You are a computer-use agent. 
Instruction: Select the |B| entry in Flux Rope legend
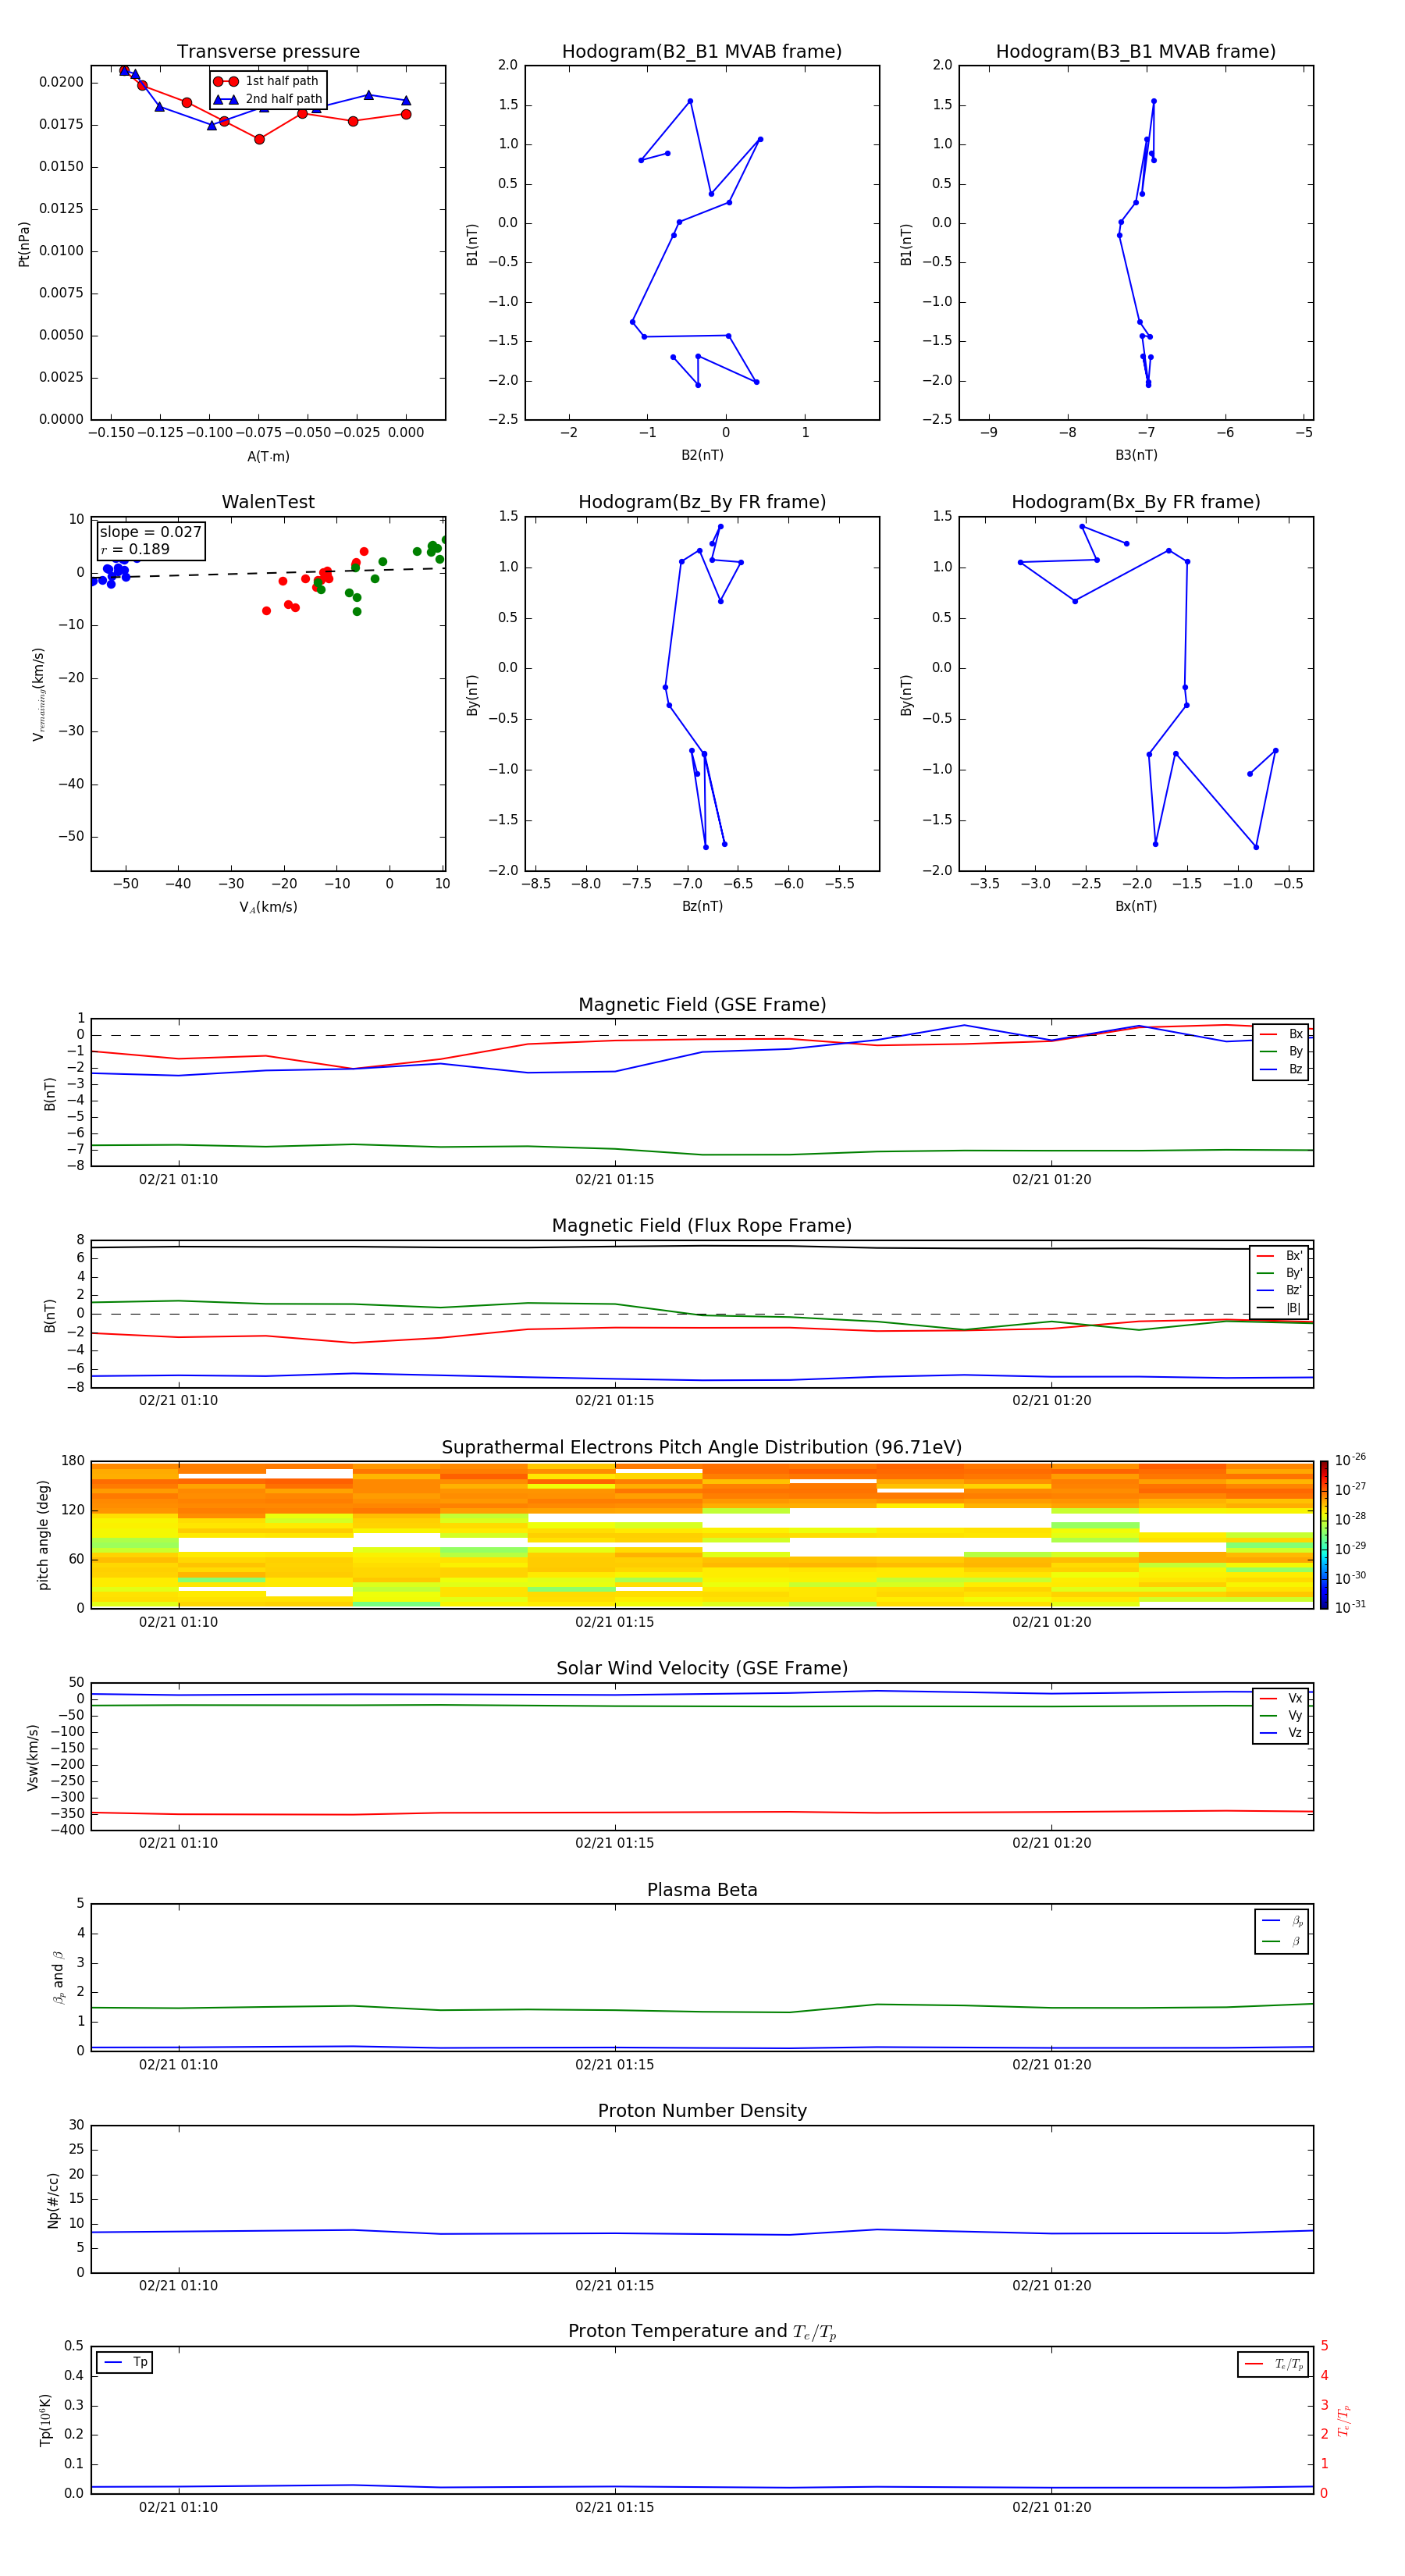click(x=1279, y=1308)
